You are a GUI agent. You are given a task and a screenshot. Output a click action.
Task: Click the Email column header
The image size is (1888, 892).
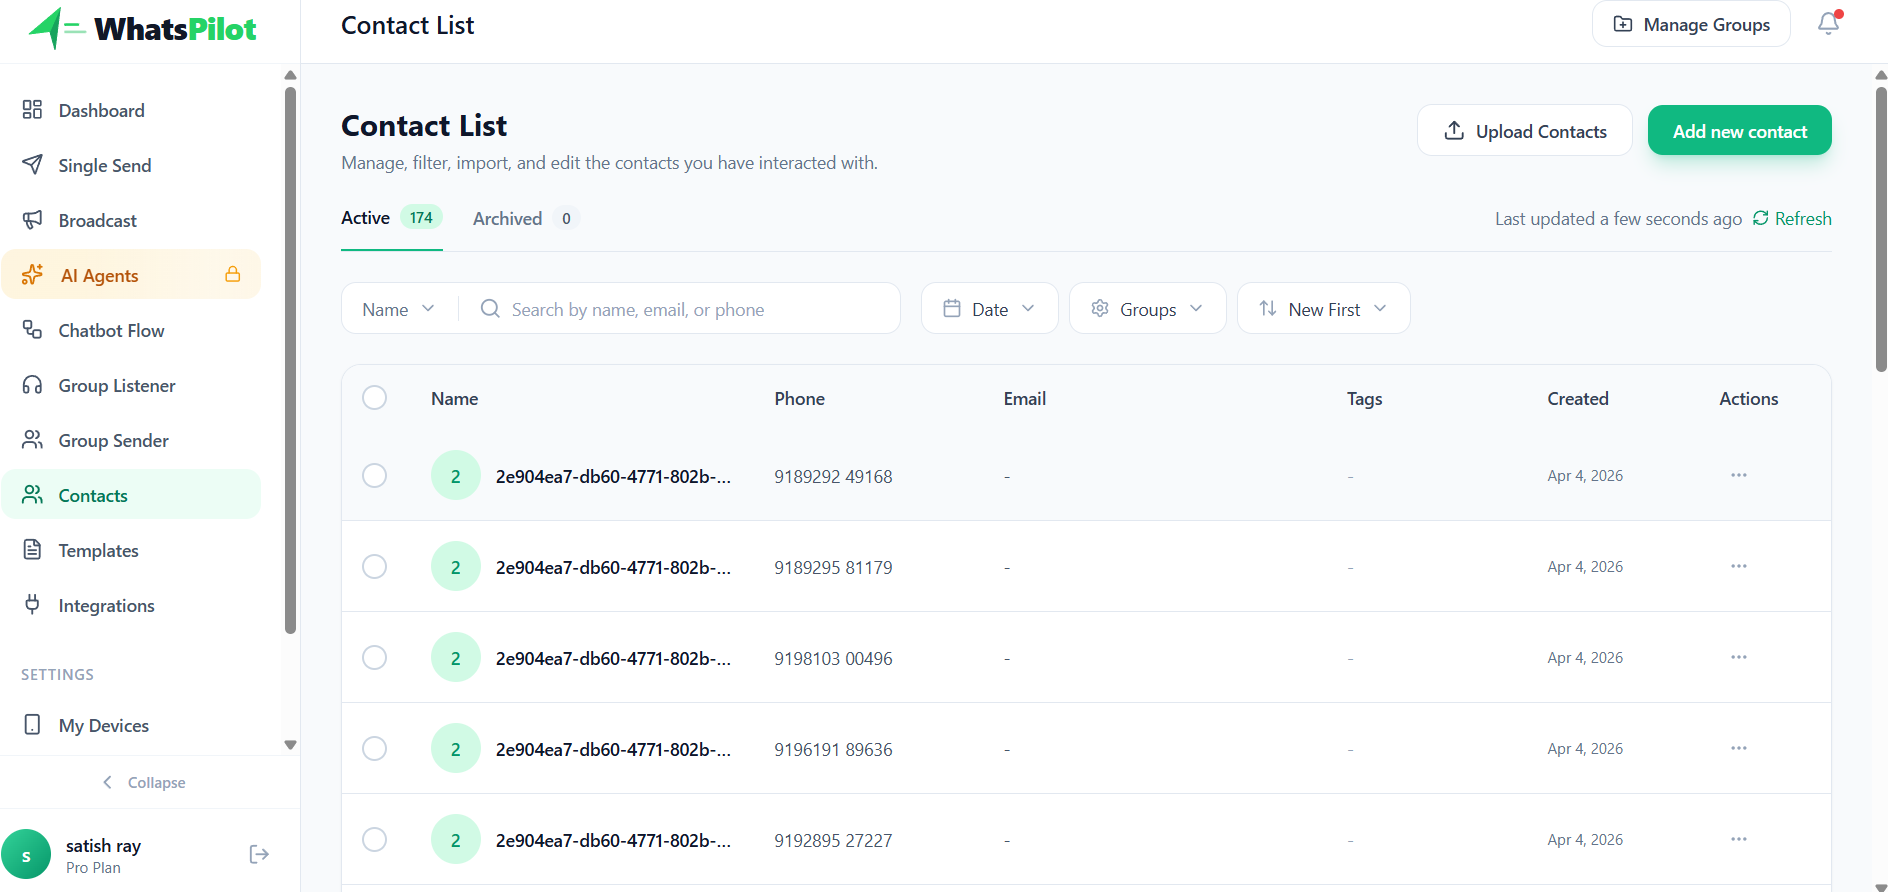tap(1024, 398)
